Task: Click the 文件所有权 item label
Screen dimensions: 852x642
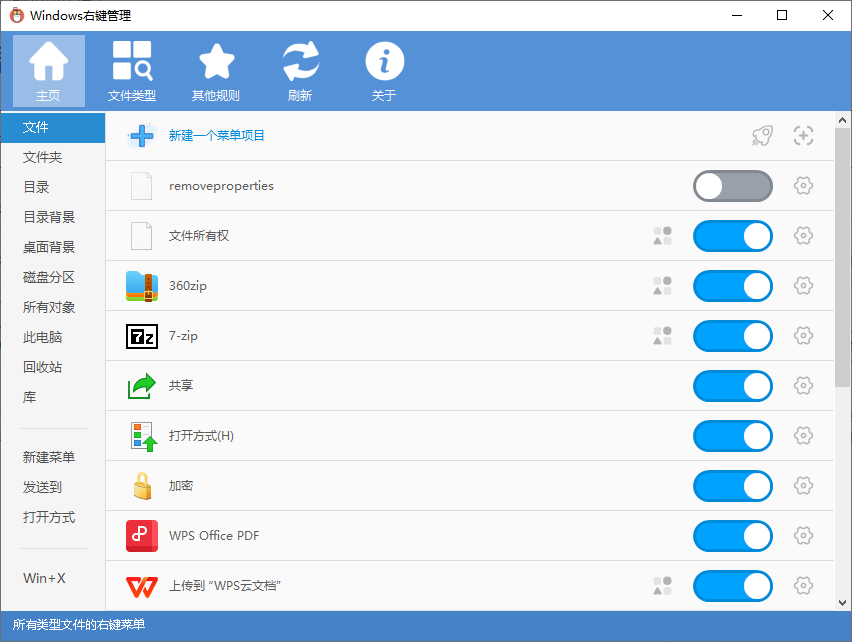Action: 199,236
